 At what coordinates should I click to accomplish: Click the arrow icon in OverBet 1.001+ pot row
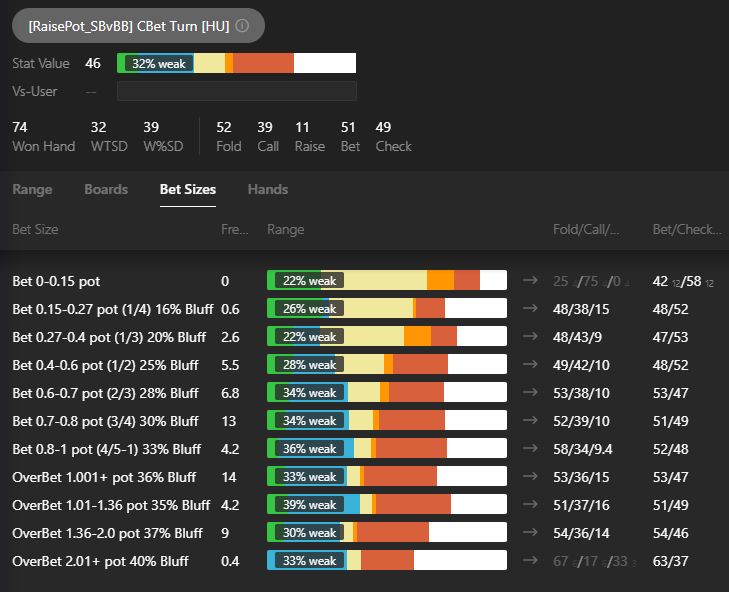529,477
